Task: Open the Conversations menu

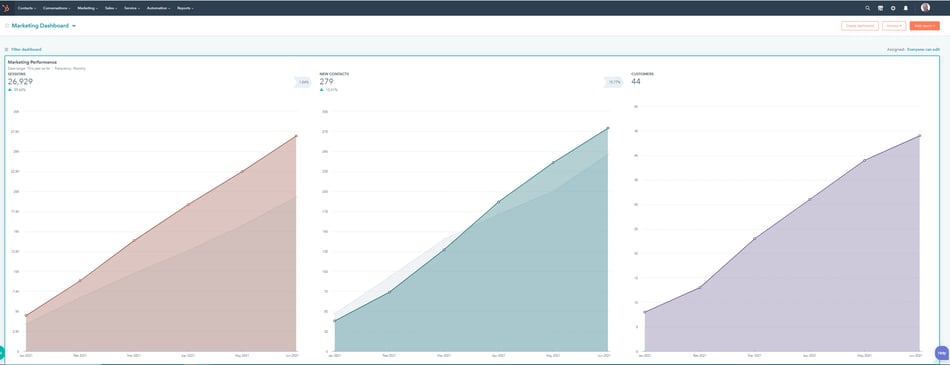Action: point(57,8)
